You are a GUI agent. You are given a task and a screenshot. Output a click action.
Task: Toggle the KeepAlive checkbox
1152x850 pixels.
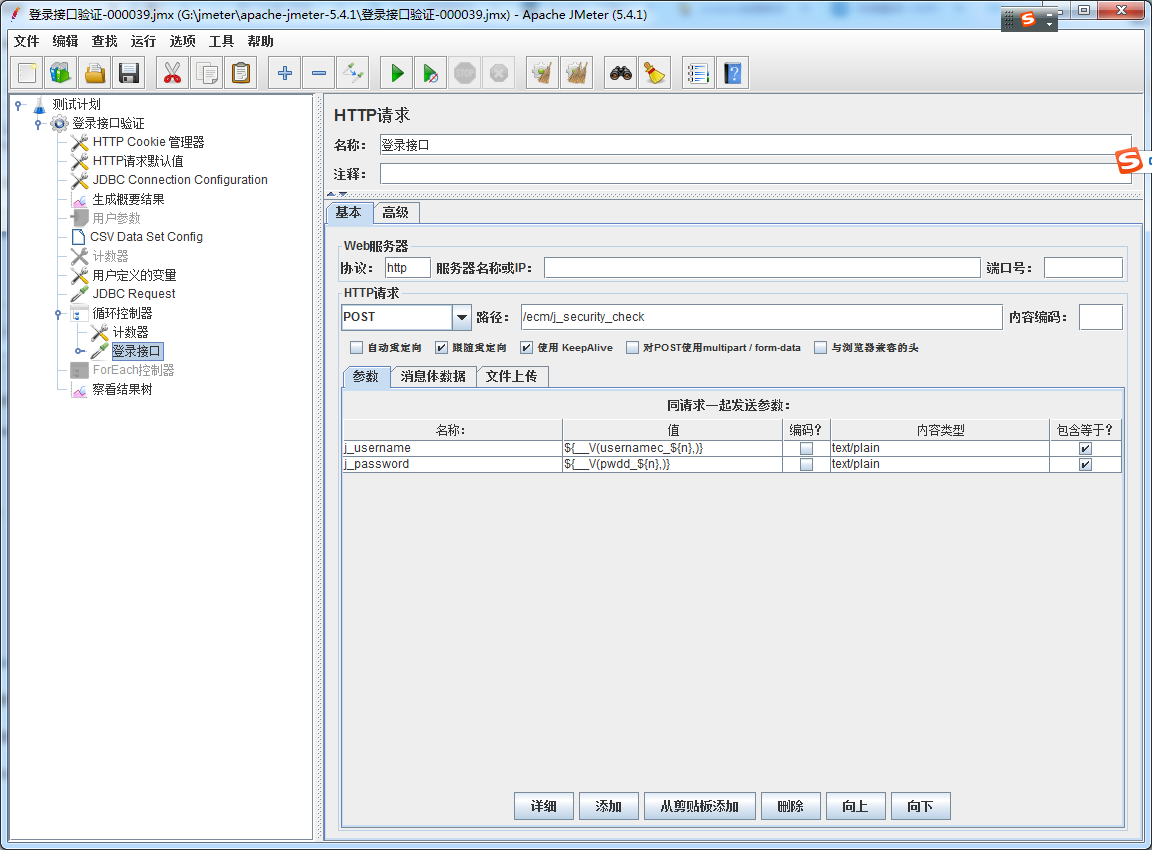click(526, 347)
